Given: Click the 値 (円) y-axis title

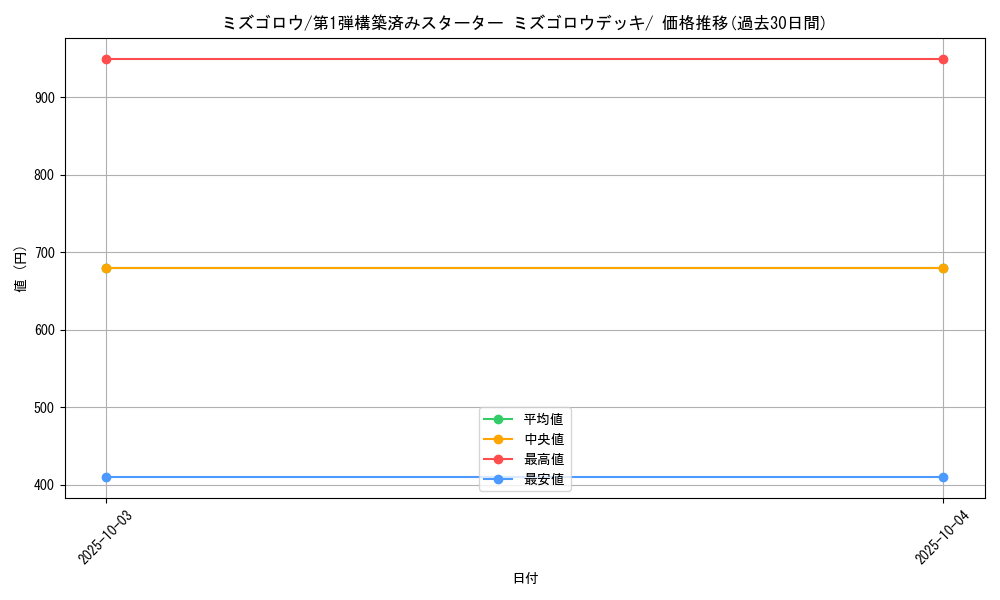Looking at the screenshot, I should 21,268.
